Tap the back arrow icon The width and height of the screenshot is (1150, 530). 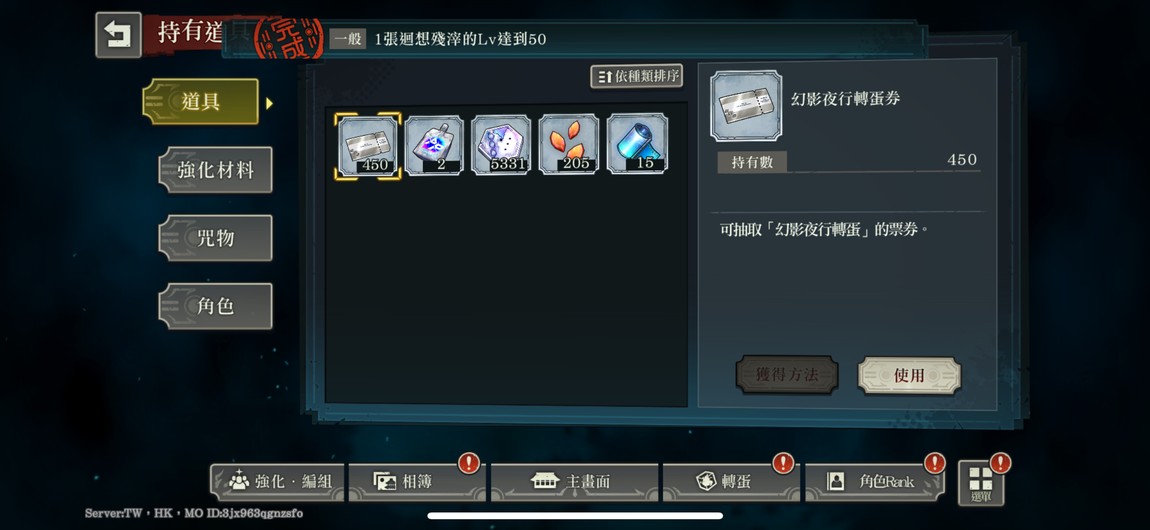(x=118, y=34)
